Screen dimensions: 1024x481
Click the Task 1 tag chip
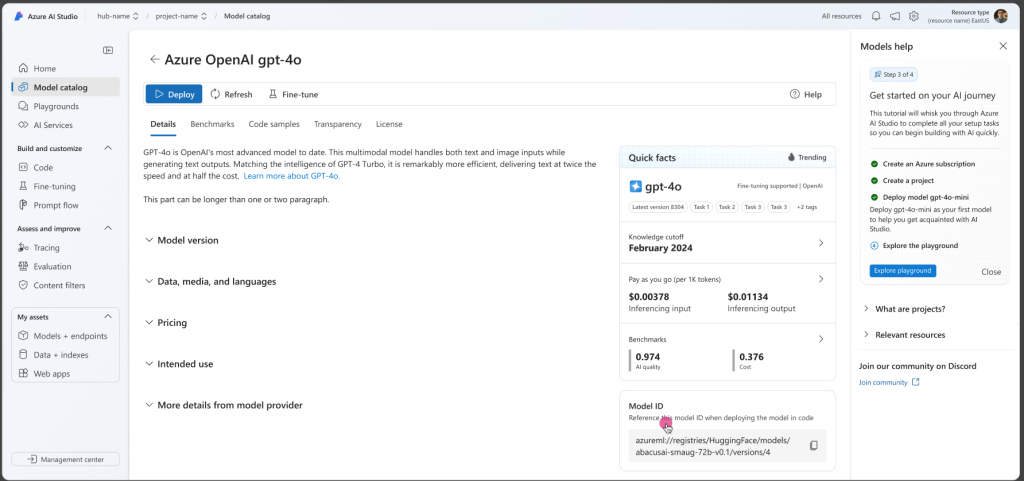coord(701,207)
